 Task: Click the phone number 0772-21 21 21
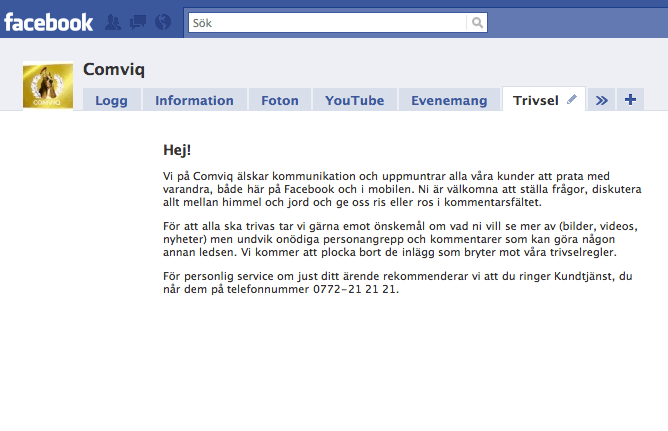coord(357,289)
